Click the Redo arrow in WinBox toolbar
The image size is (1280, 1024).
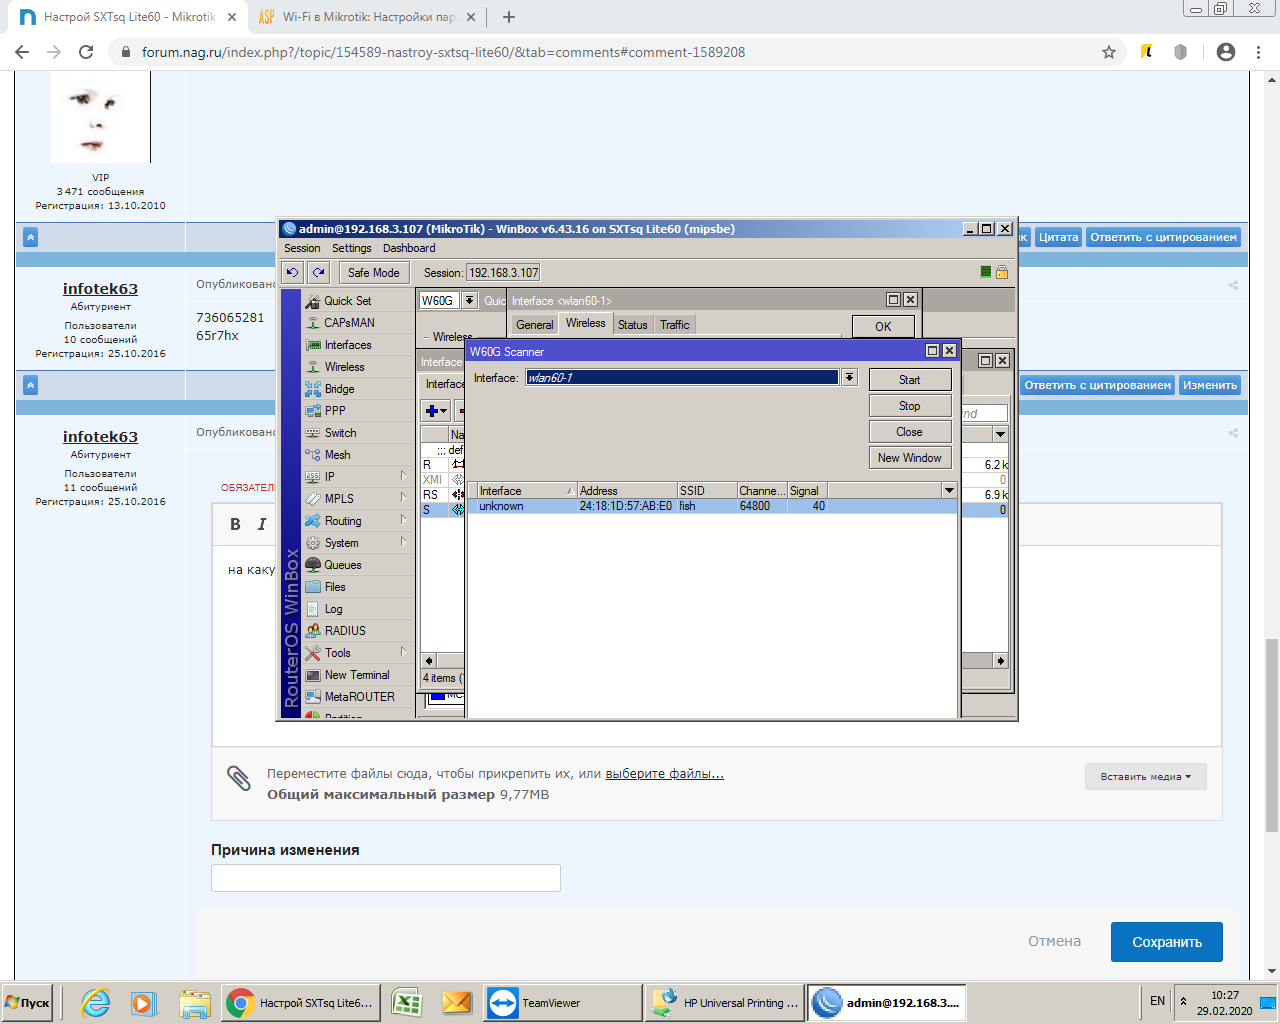point(318,273)
